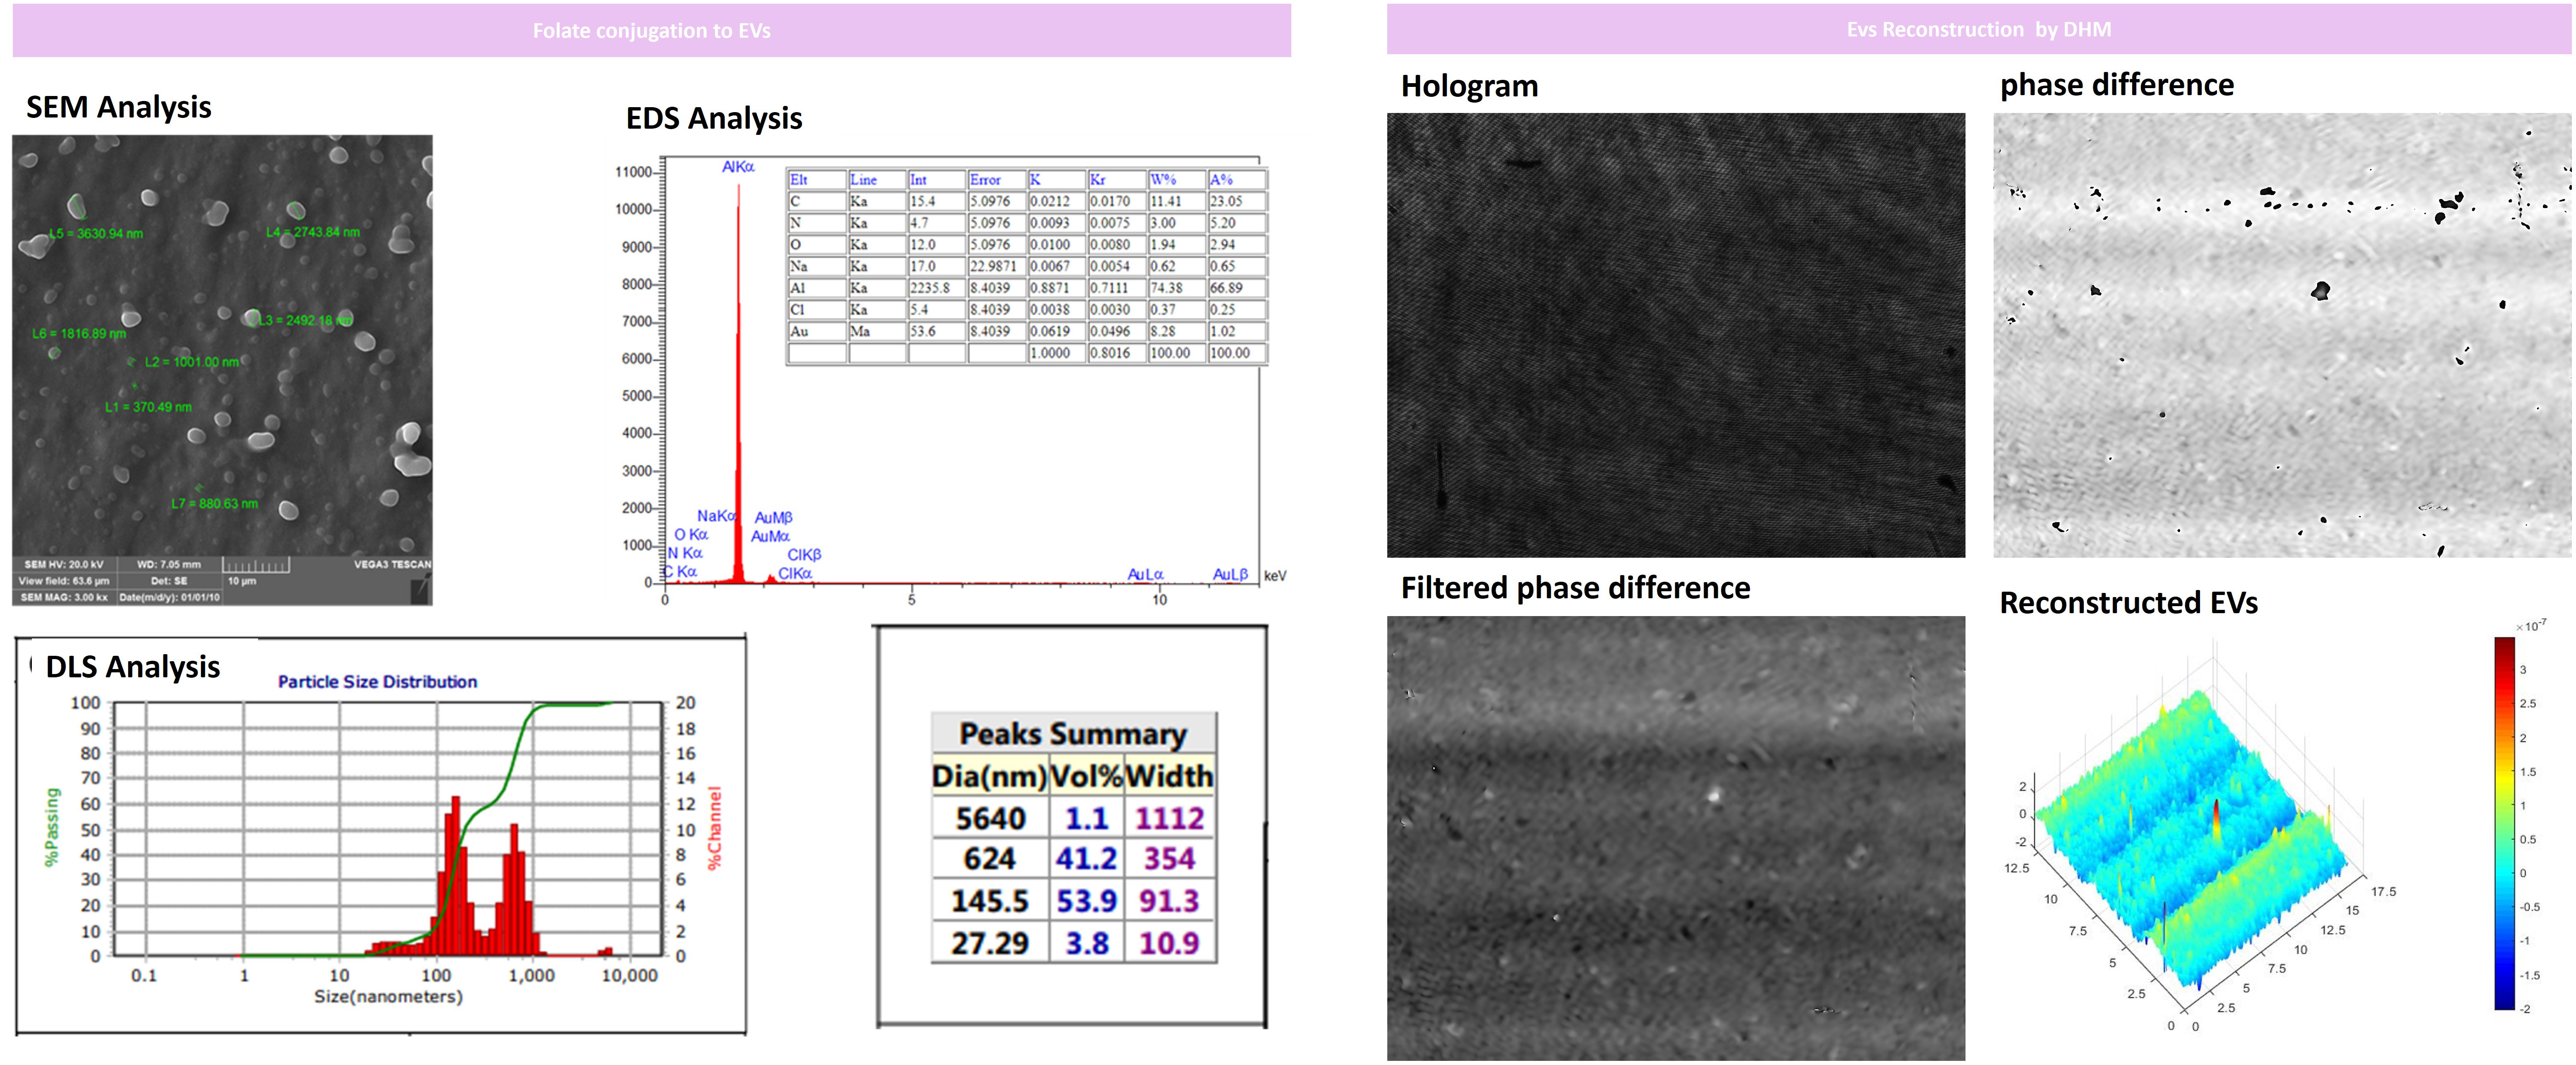Select the 'phase difference' heading above gray image
Screen dimensions: 2576x1065
[x=2116, y=85]
